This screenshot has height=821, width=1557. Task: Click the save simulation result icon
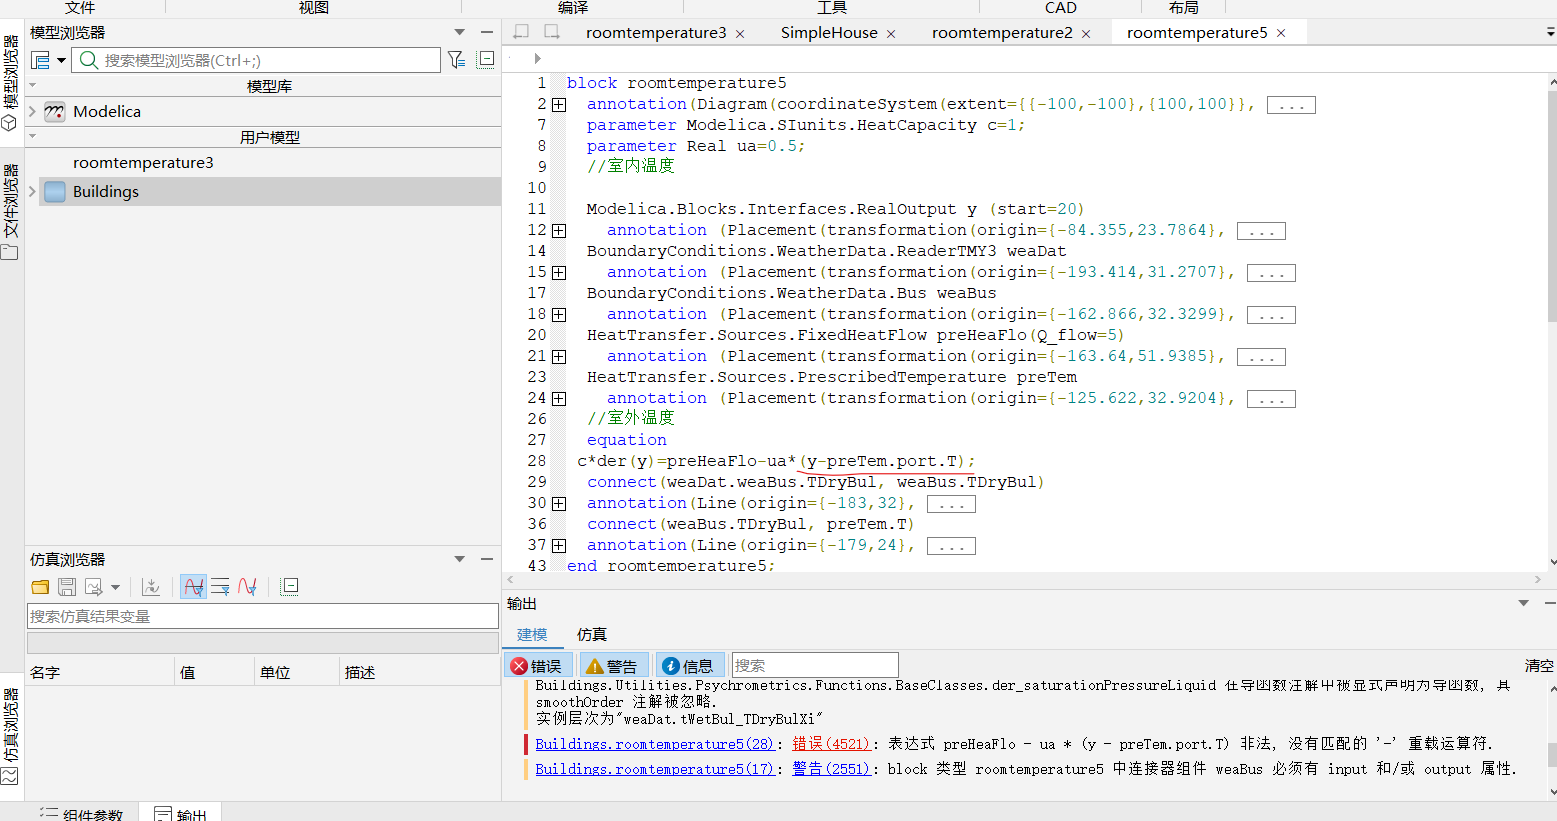tap(67, 587)
